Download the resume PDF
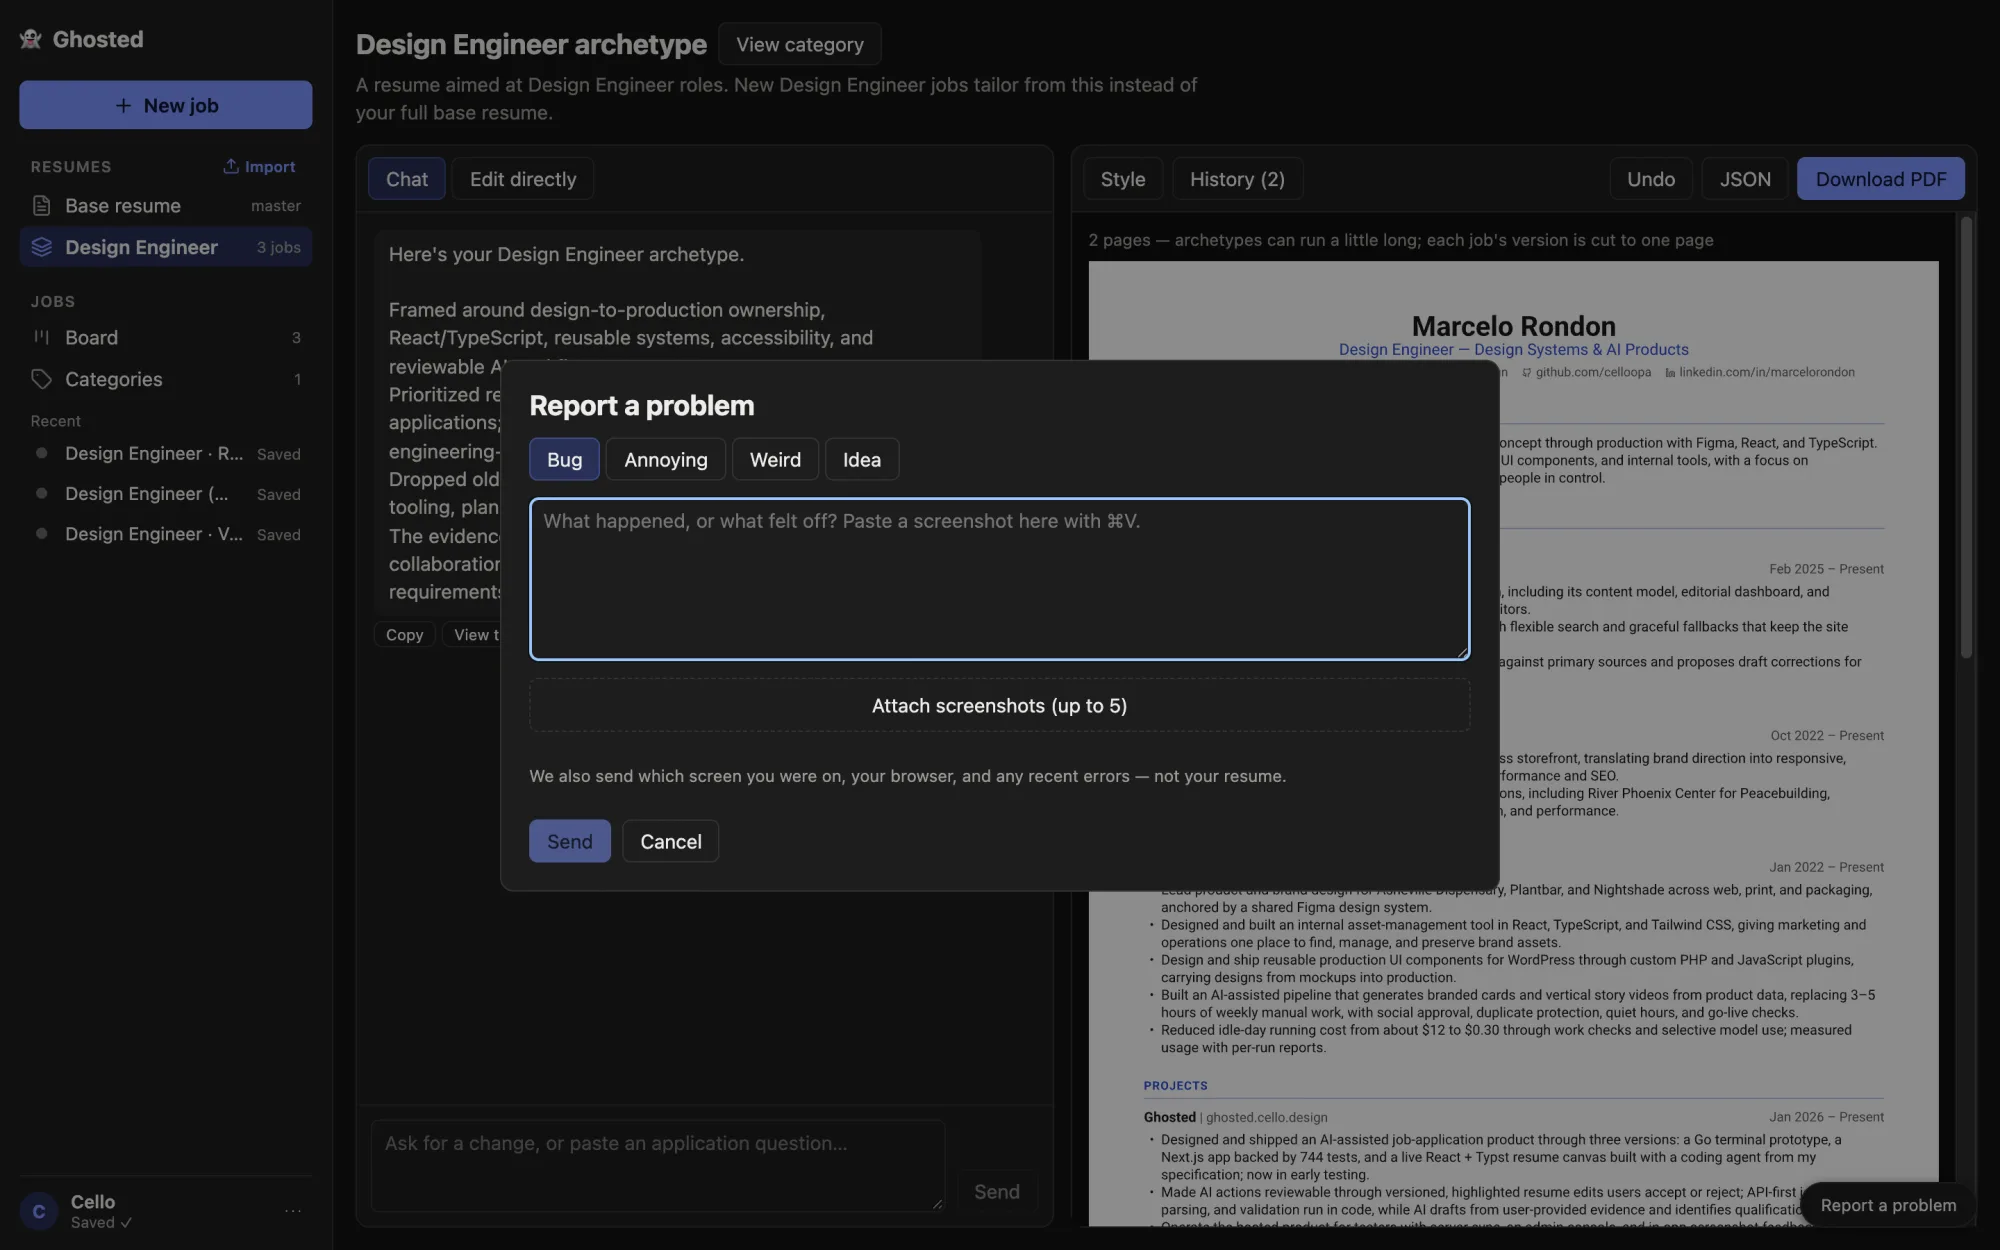 click(1881, 179)
